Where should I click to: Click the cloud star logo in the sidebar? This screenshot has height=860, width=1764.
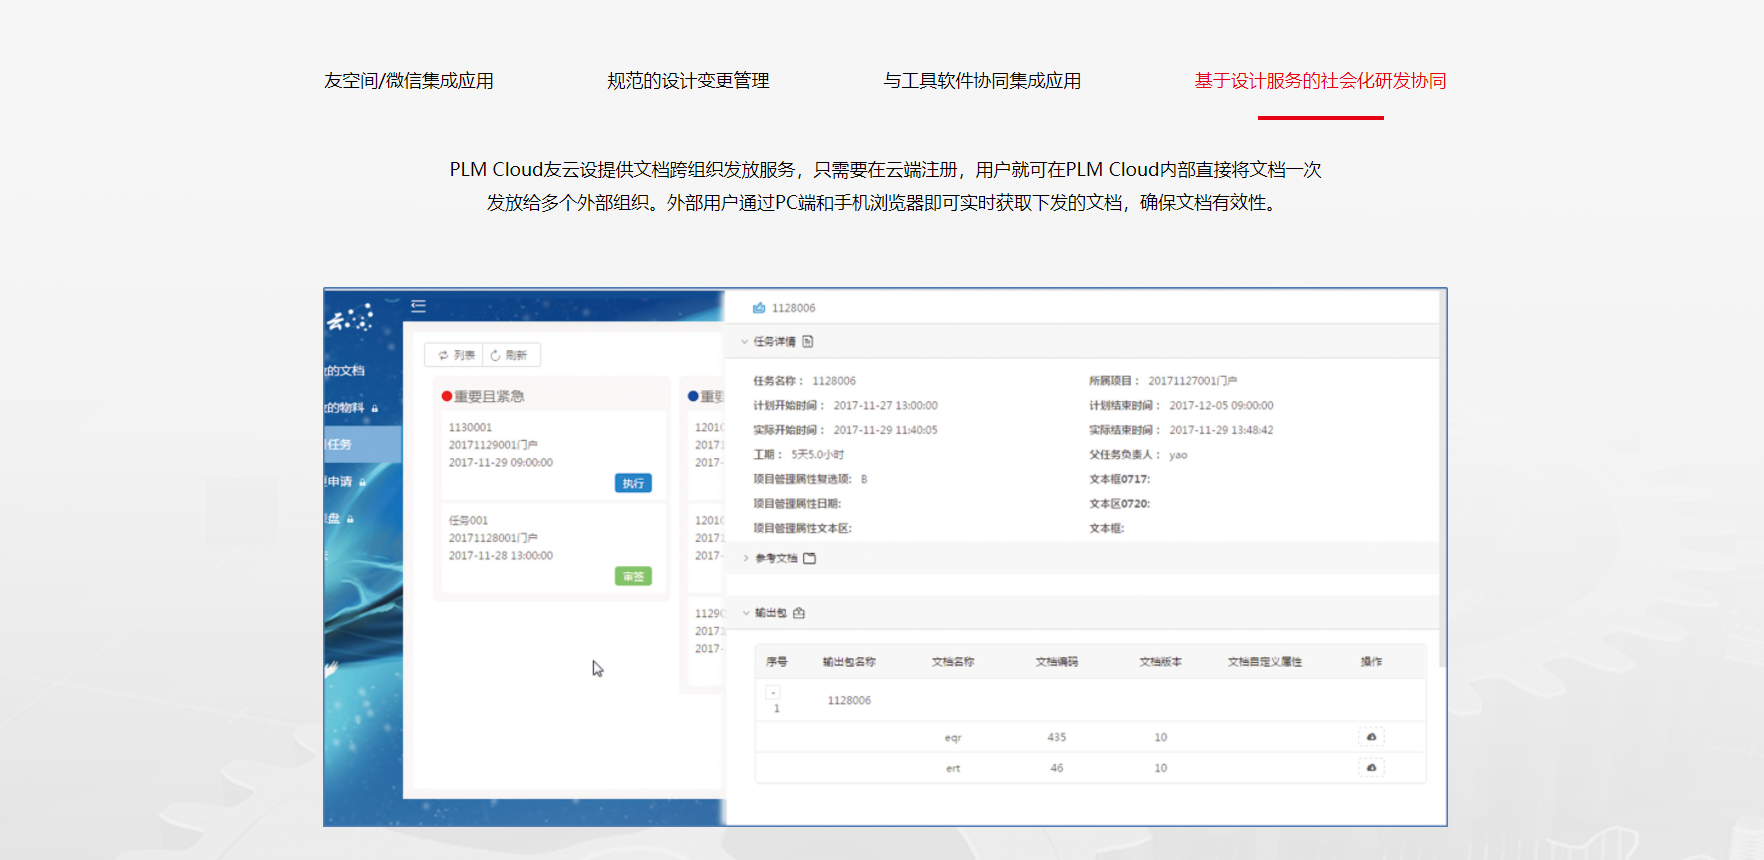click(x=350, y=318)
